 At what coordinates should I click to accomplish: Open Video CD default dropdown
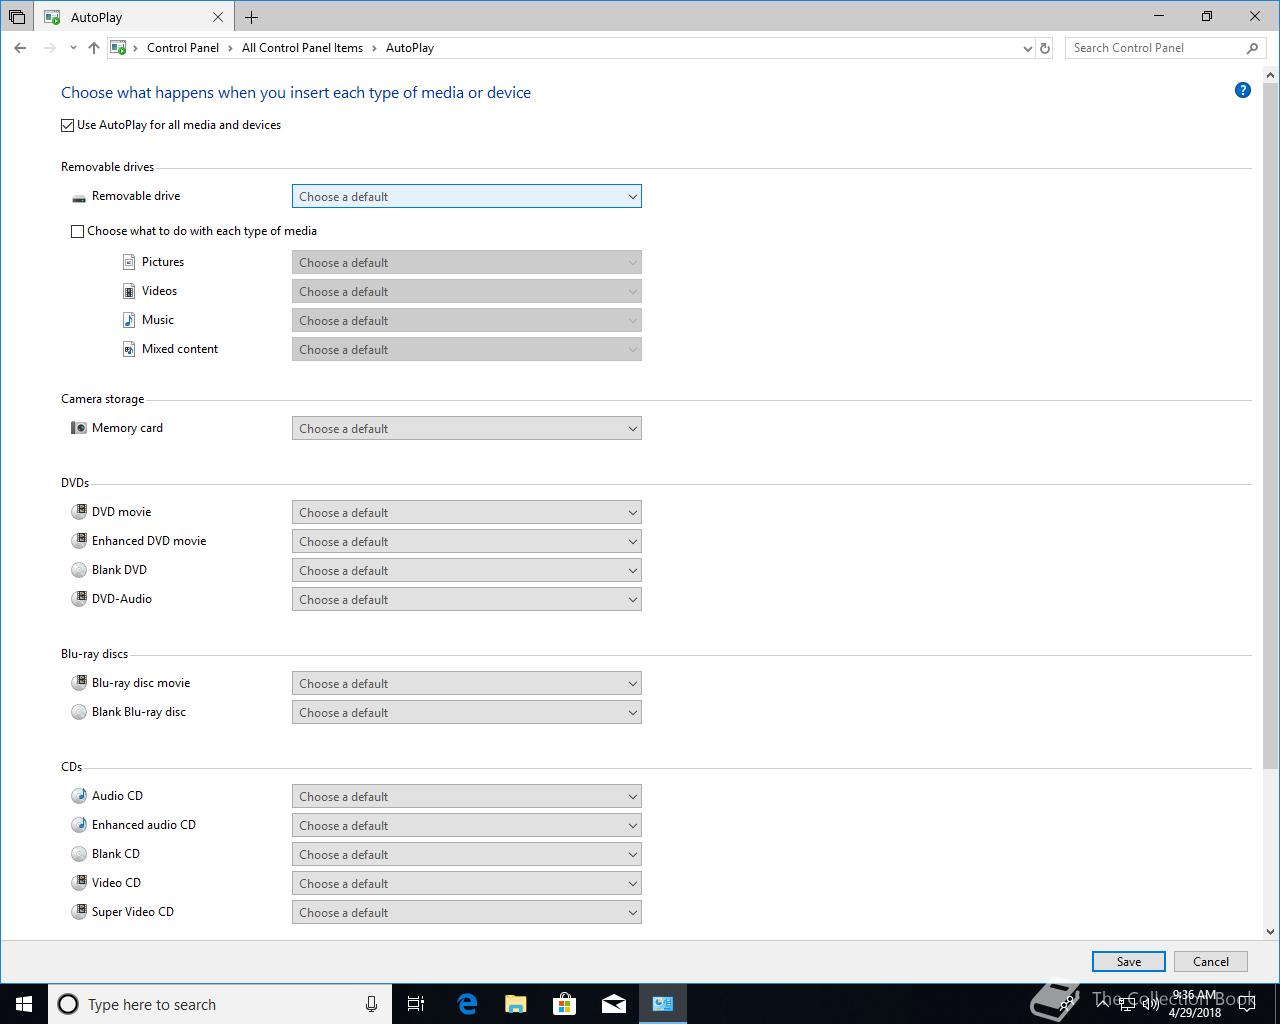(466, 883)
